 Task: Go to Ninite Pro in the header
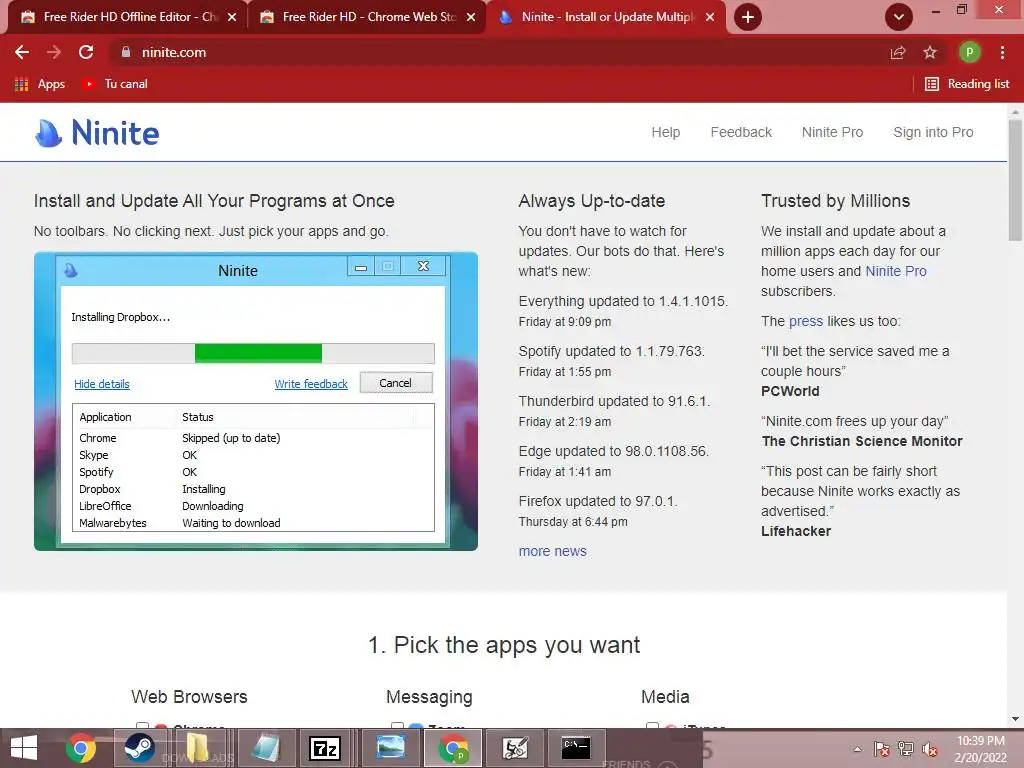[x=832, y=132]
